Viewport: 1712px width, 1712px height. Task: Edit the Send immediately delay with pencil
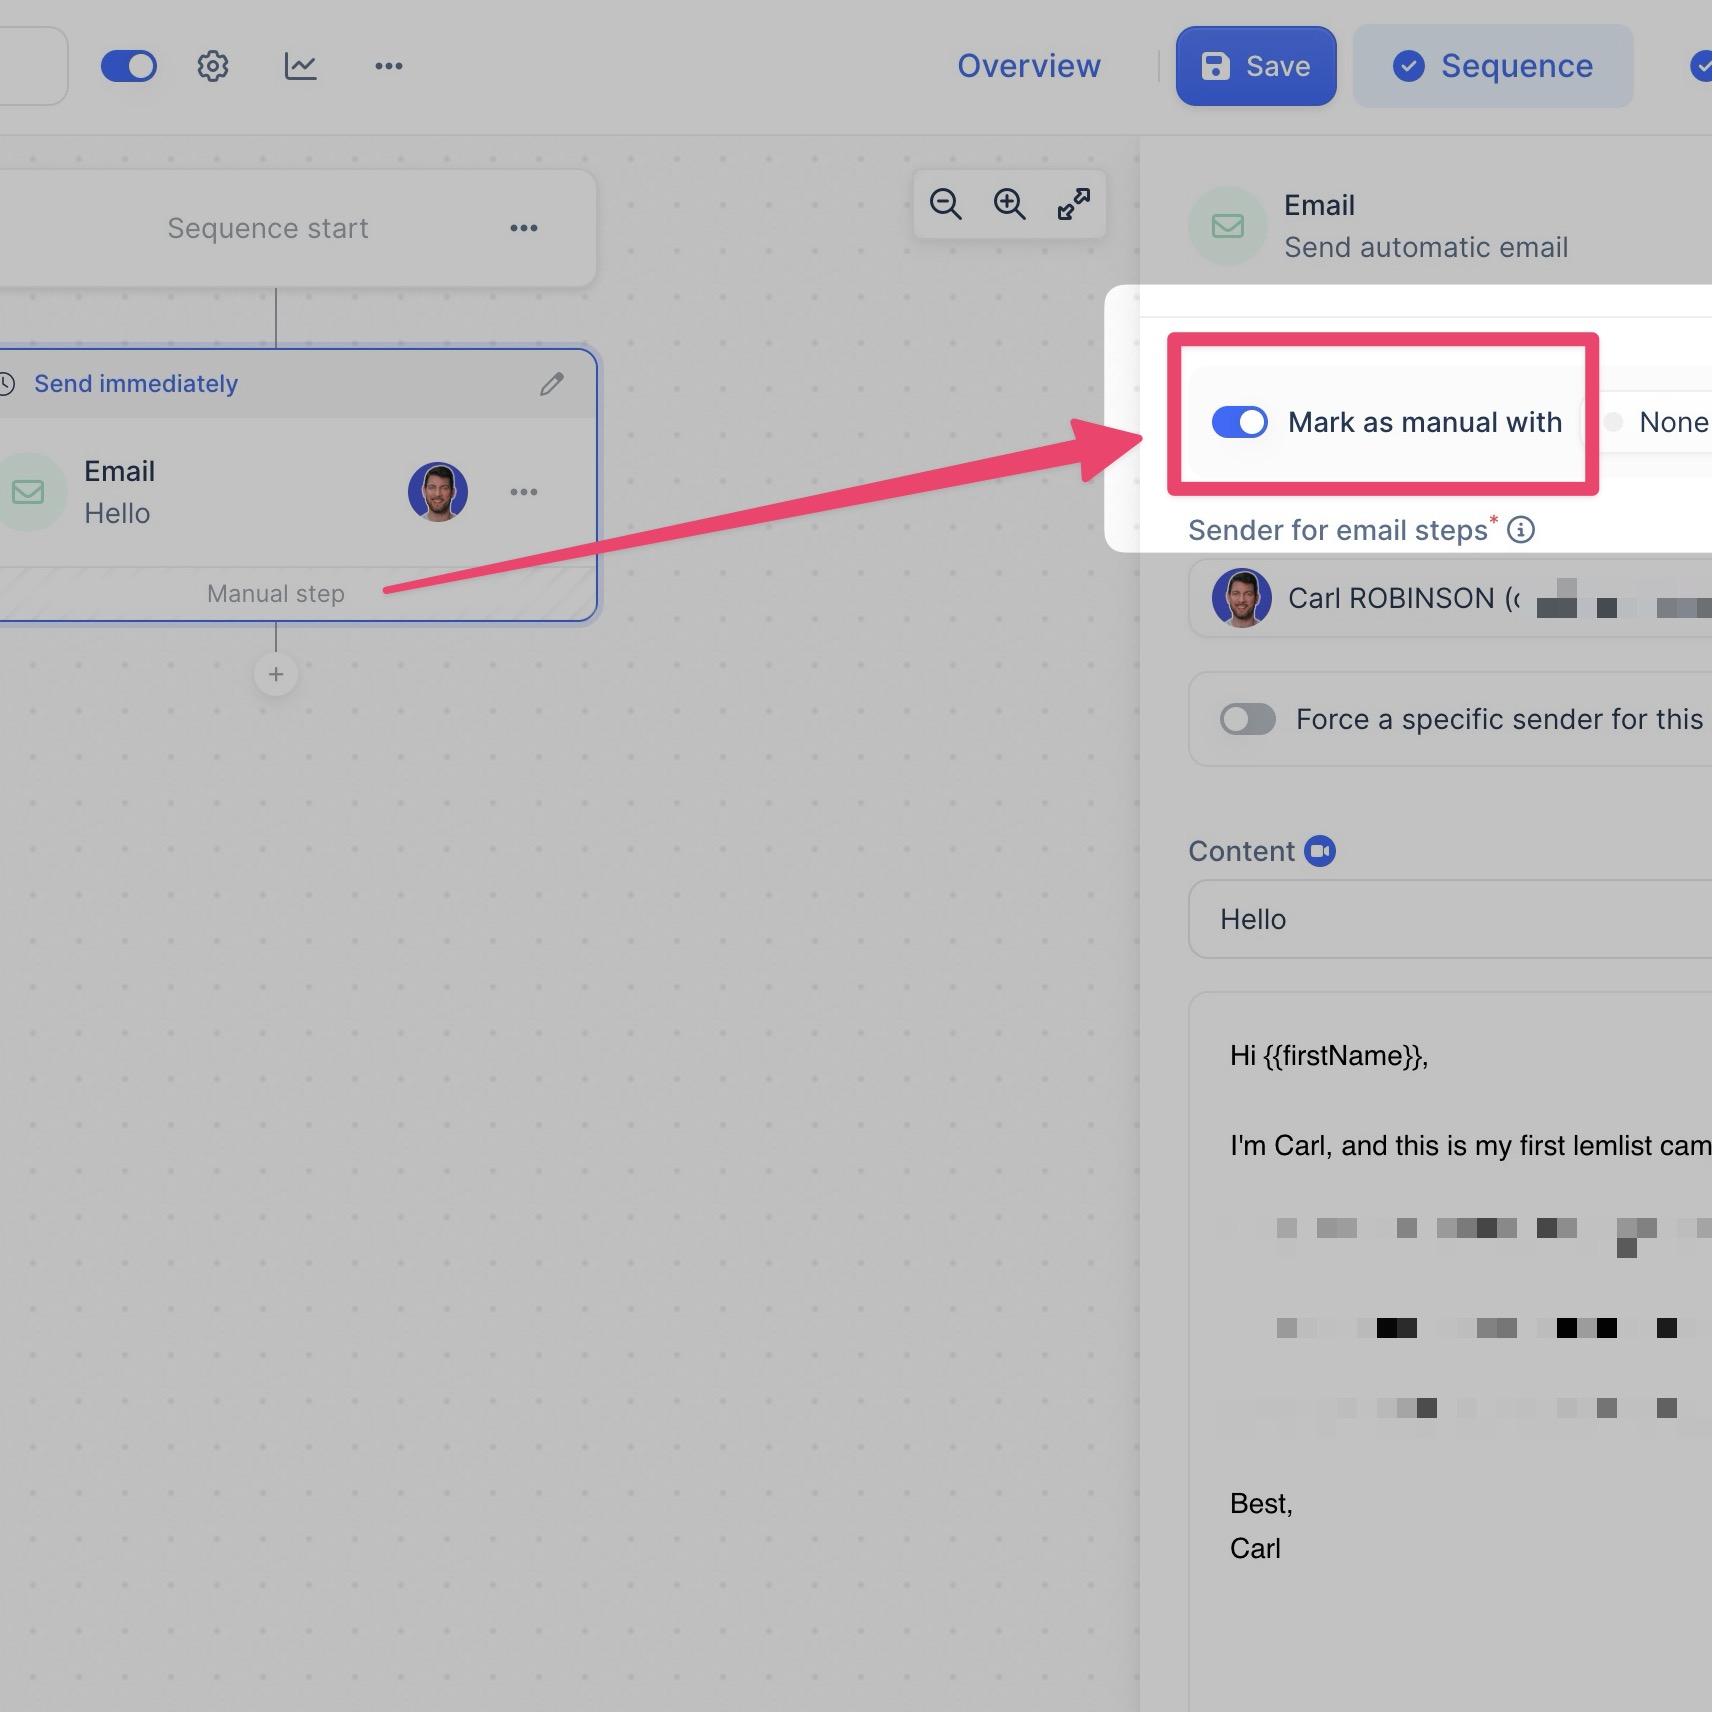click(552, 384)
